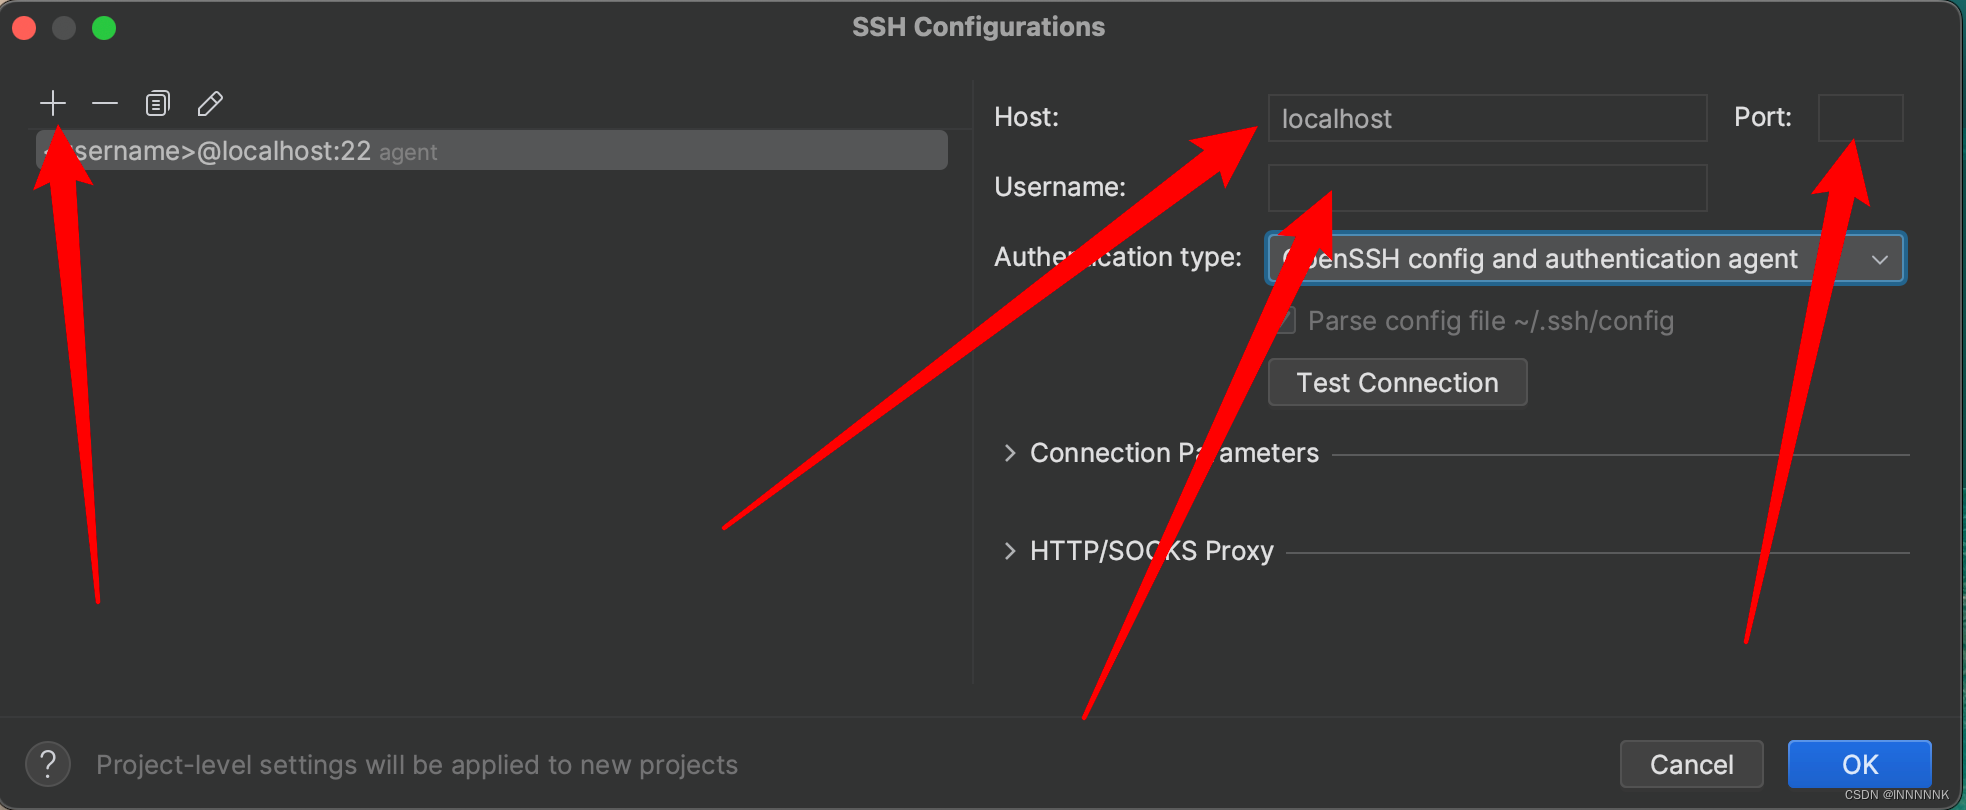Select the username@localhost:22 agent entry
Image resolution: width=1966 pixels, height=810 pixels.
pos(490,151)
